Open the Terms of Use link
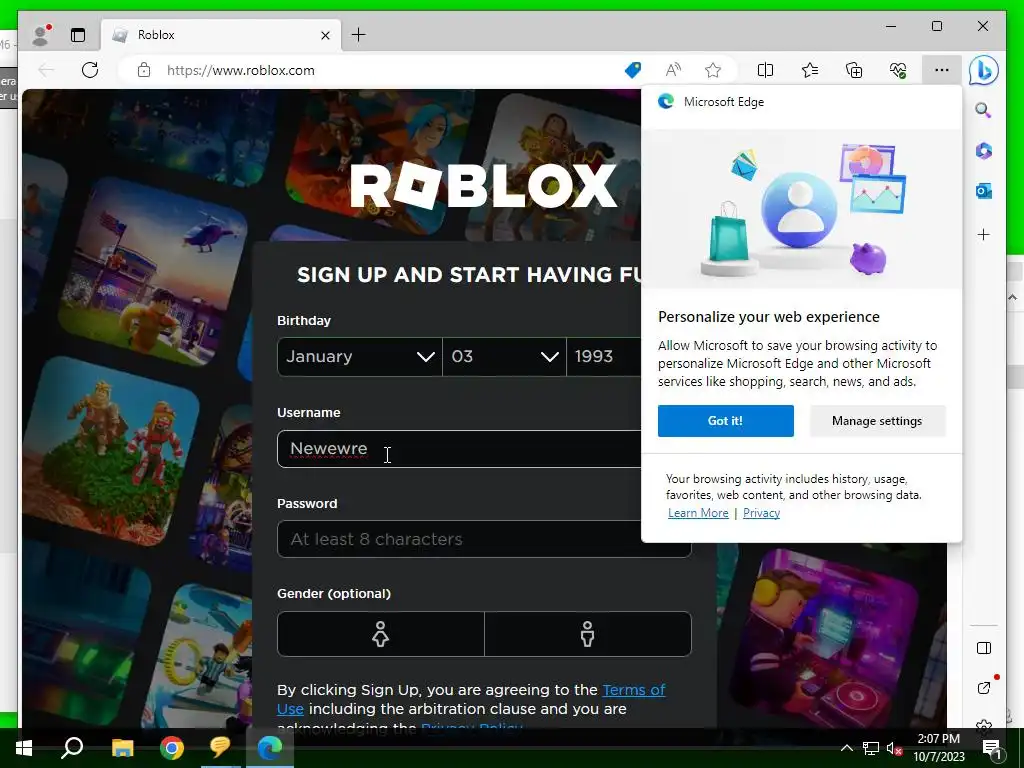 633,690
